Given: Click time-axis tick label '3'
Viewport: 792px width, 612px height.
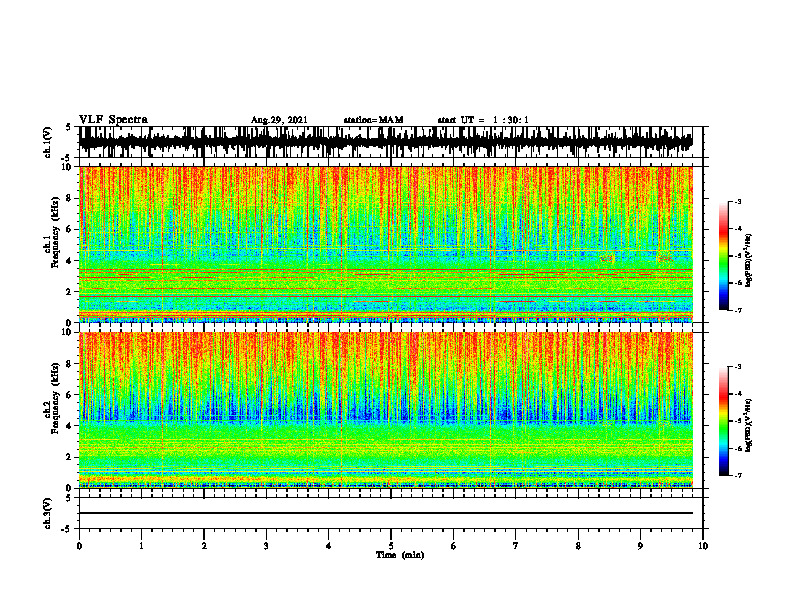Looking at the screenshot, I should point(266,546).
